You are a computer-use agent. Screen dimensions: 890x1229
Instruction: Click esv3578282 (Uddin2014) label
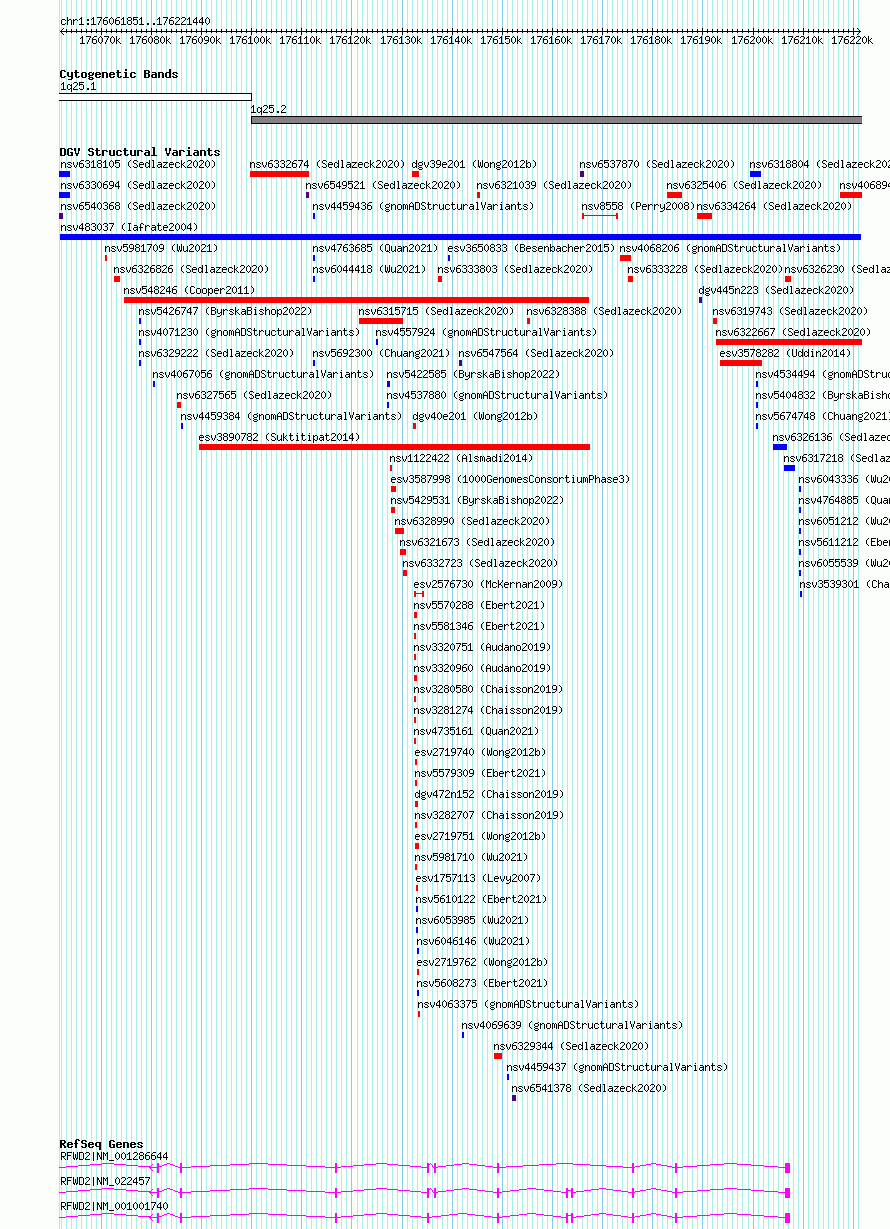point(783,353)
